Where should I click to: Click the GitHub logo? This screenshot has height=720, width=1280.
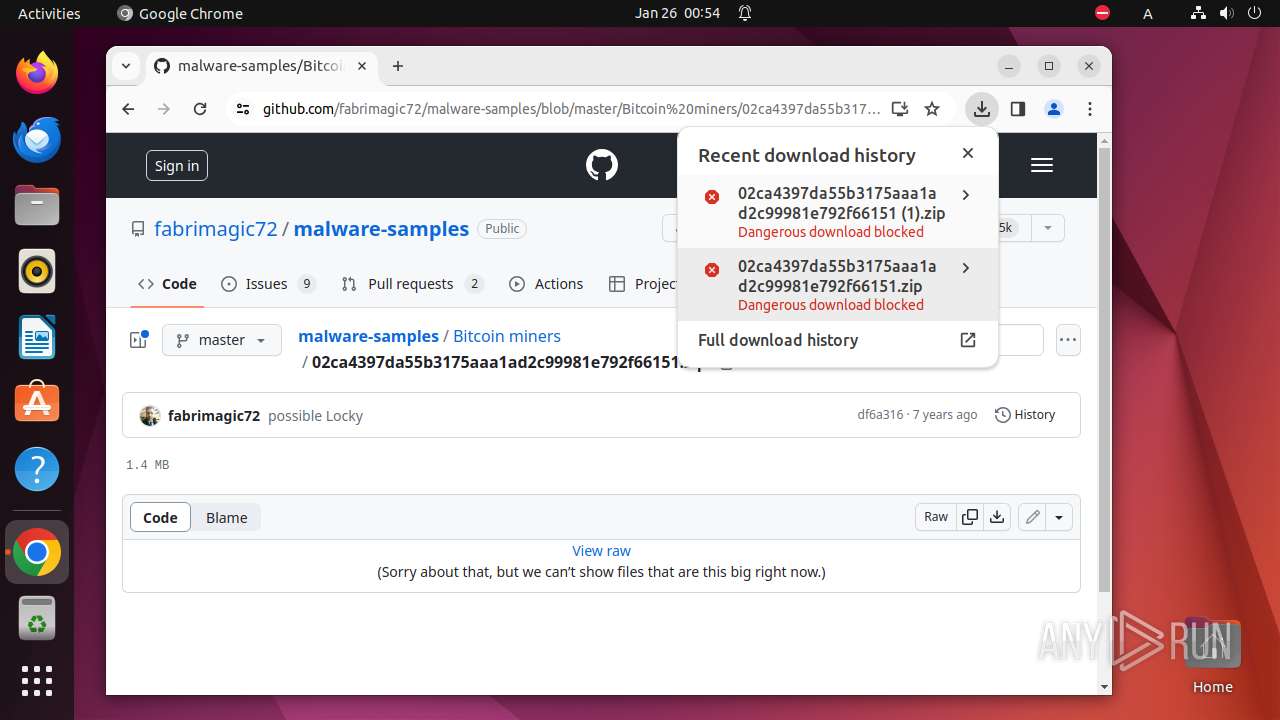pyautogui.click(x=602, y=165)
